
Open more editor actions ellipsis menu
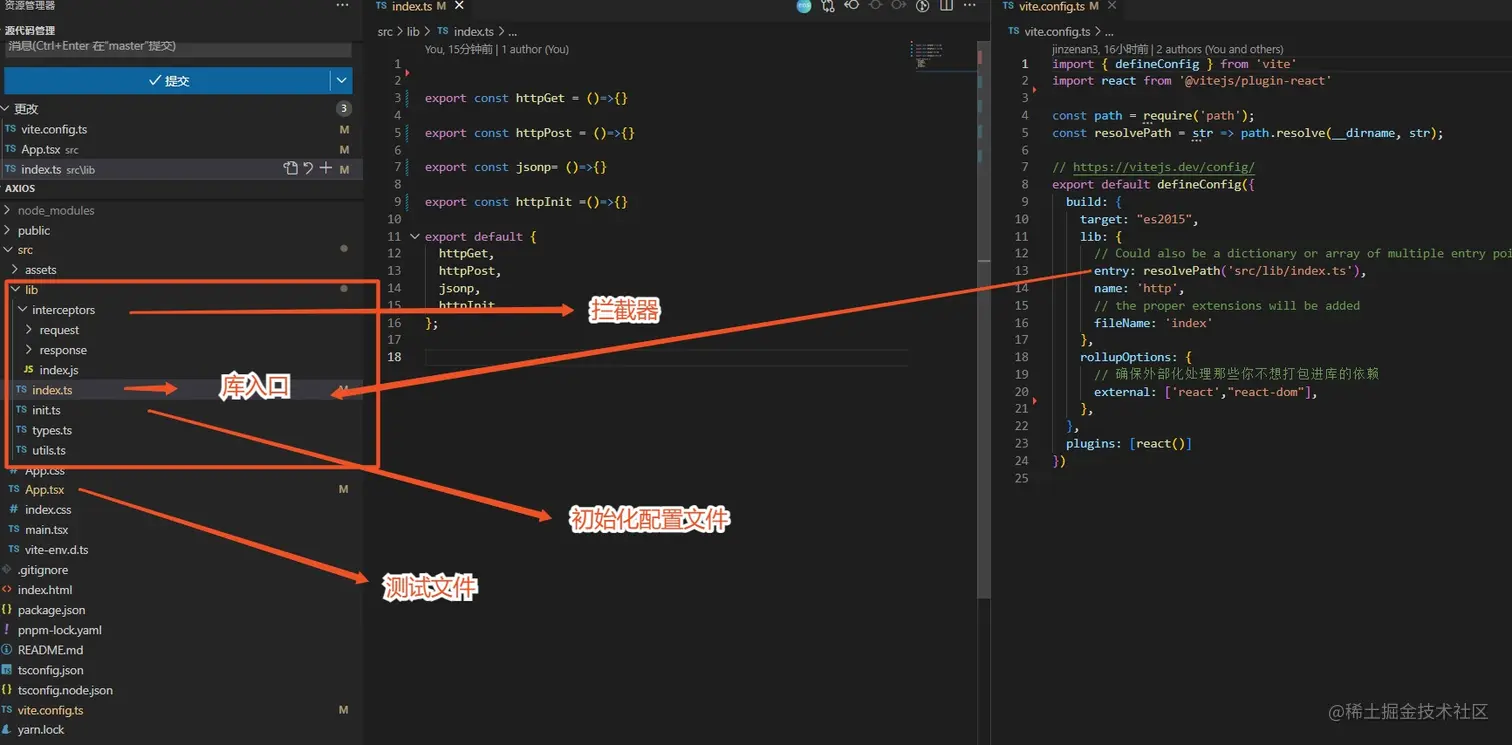click(969, 6)
